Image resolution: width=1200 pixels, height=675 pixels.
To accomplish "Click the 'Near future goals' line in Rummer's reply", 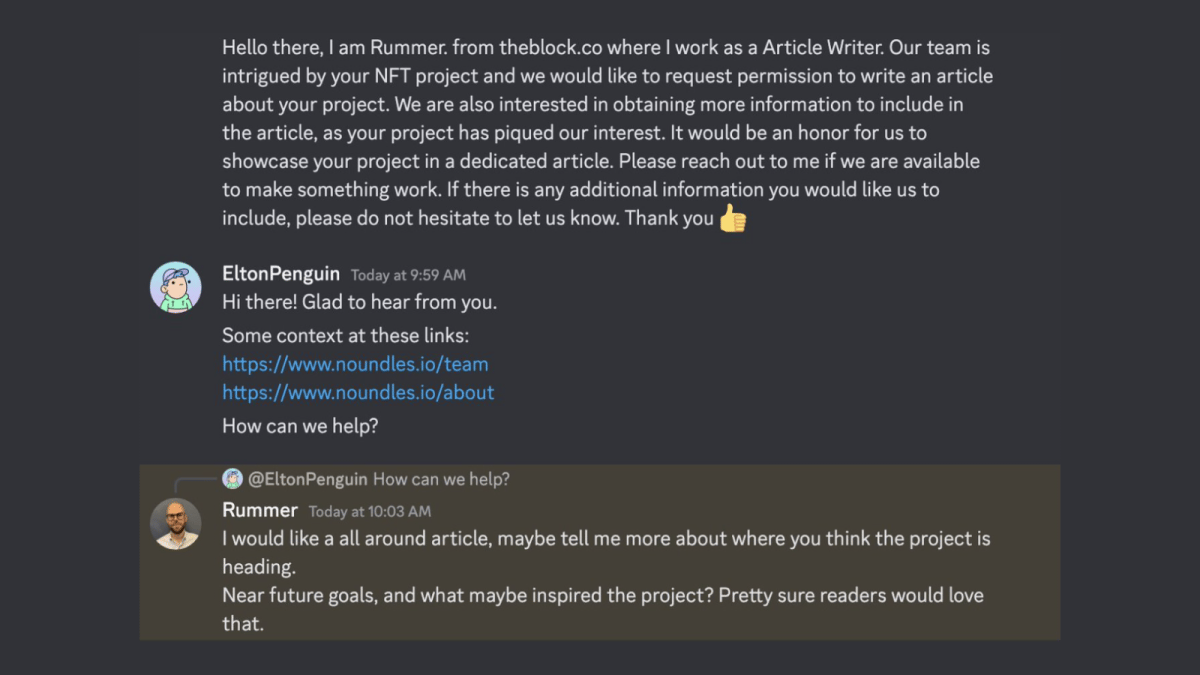I will (x=600, y=595).
